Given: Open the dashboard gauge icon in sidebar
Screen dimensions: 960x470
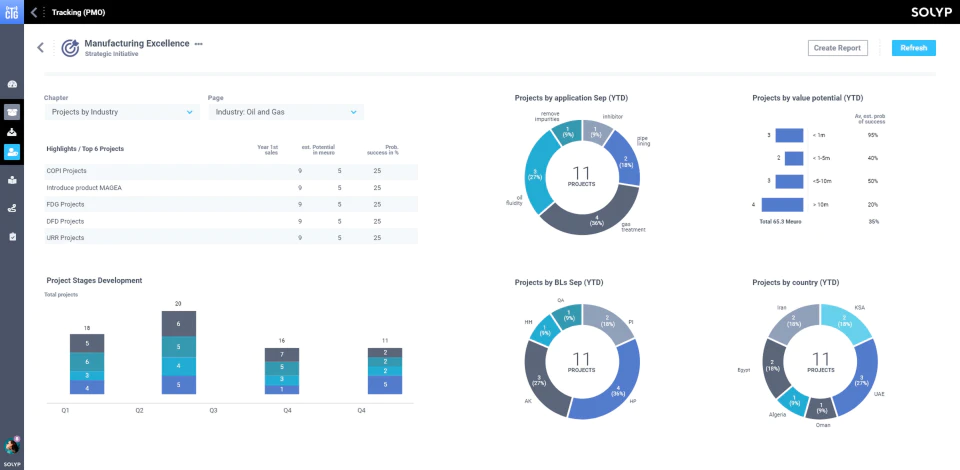Looking at the screenshot, I should [x=12, y=84].
